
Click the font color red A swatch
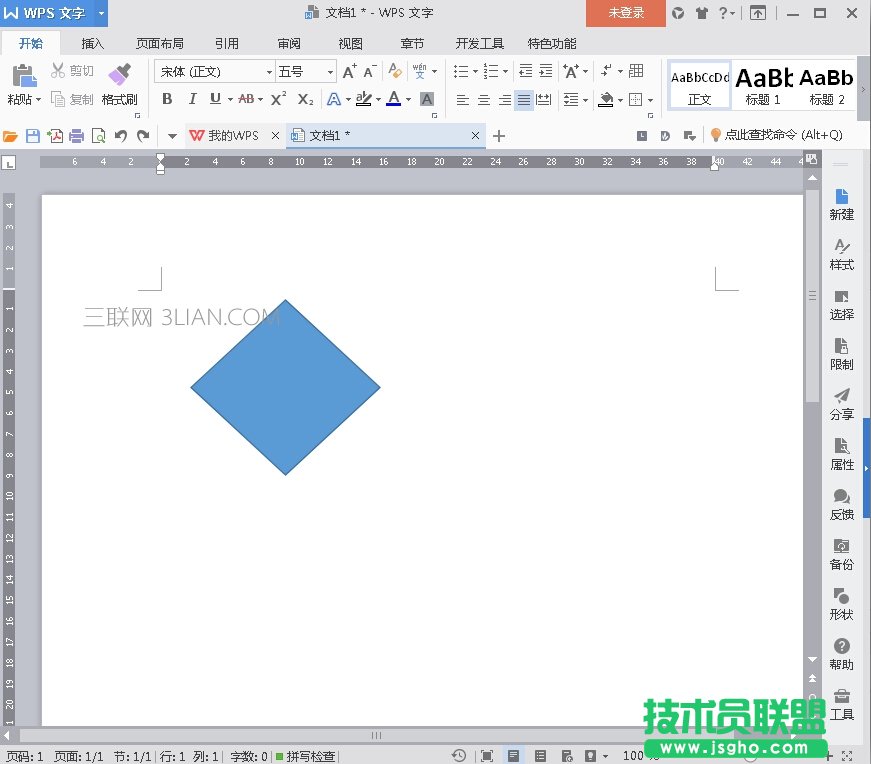[x=393, y=98]
